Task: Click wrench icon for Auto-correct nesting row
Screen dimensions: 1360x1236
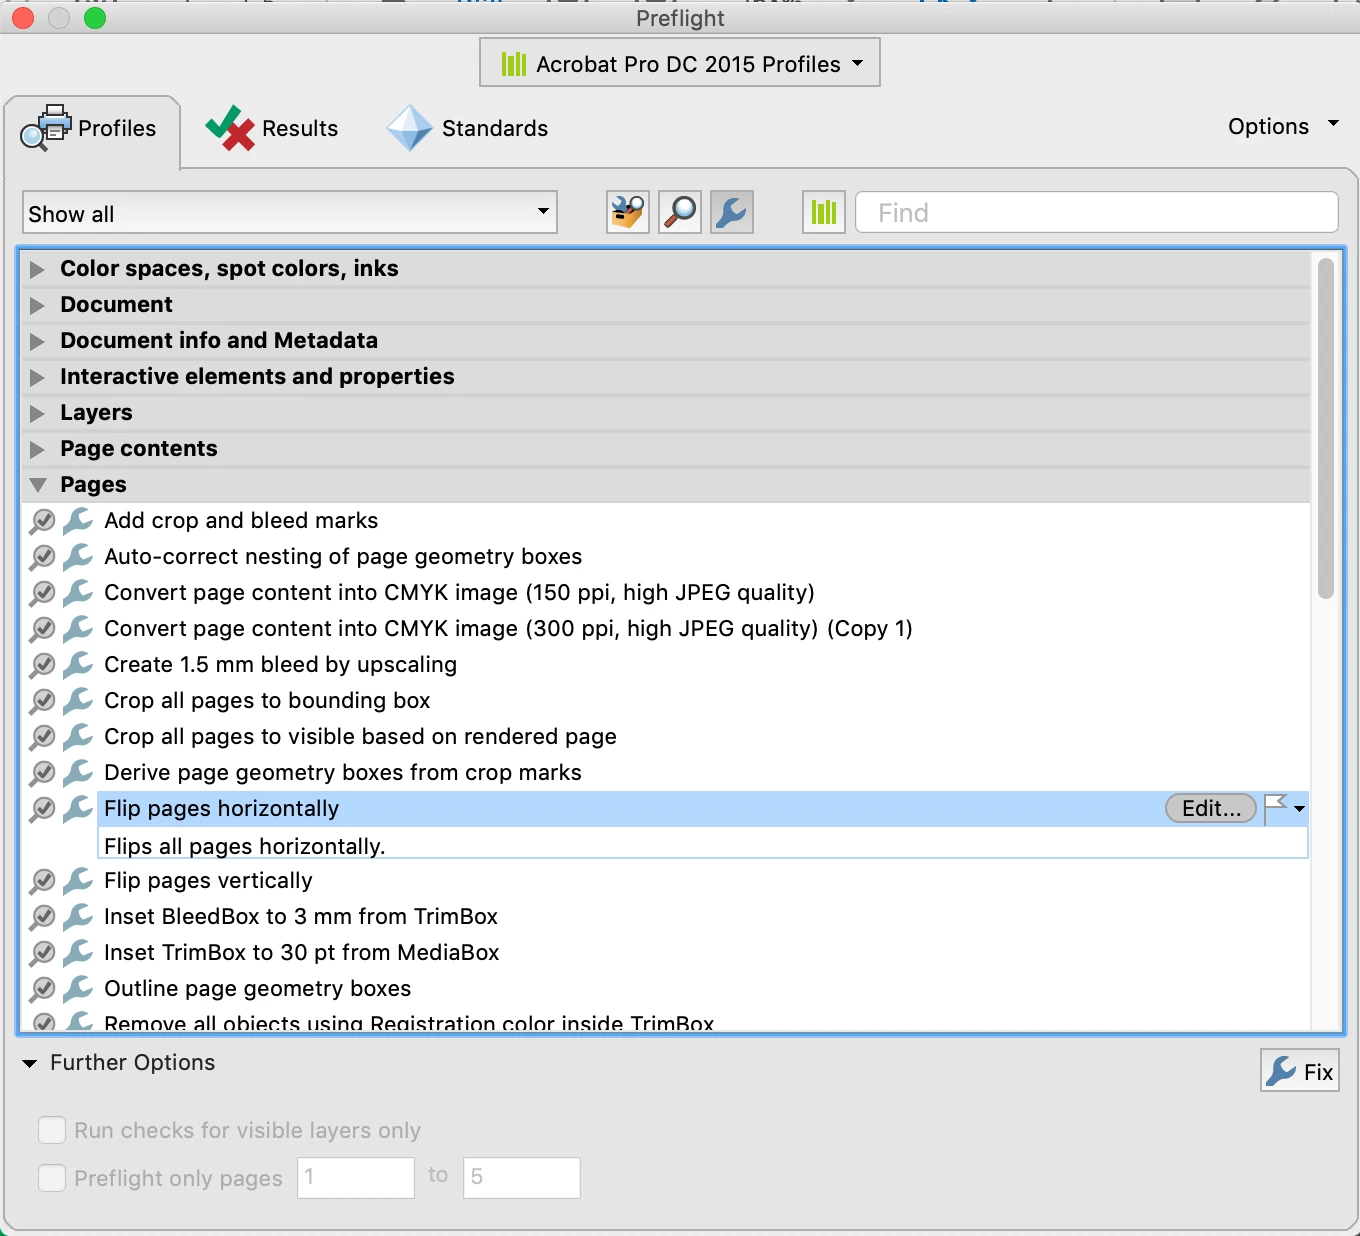Action: pyautogui.click(x=78, y=556)
